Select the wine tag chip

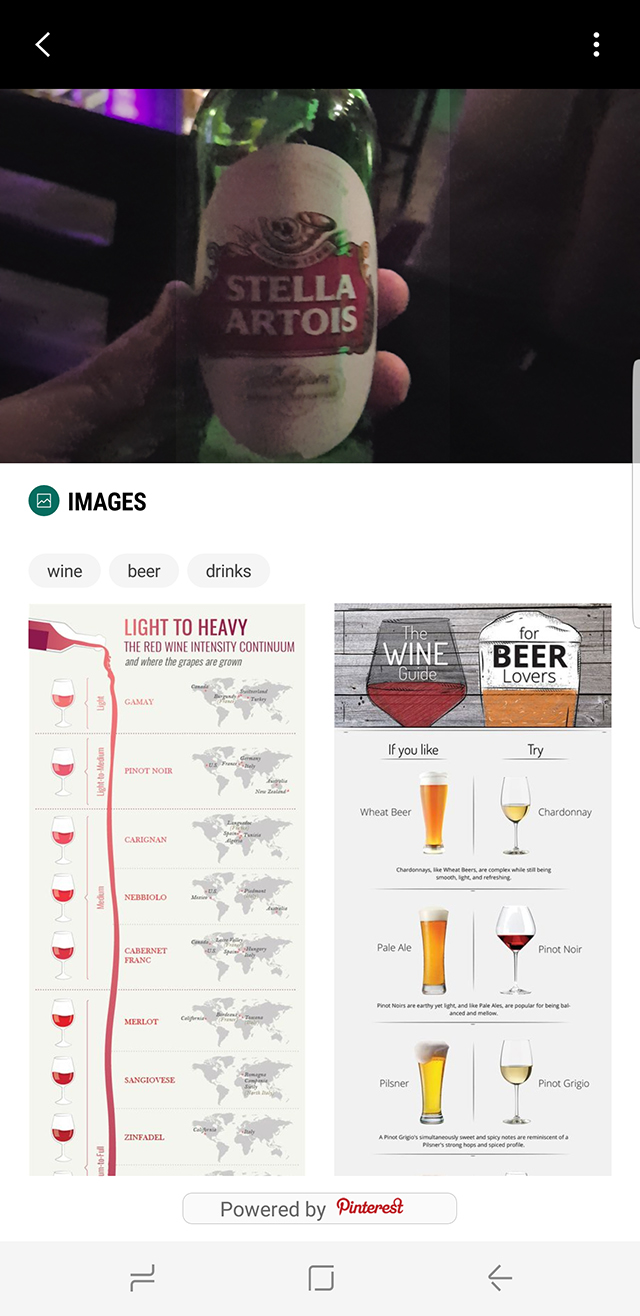[x=65, y=571]
